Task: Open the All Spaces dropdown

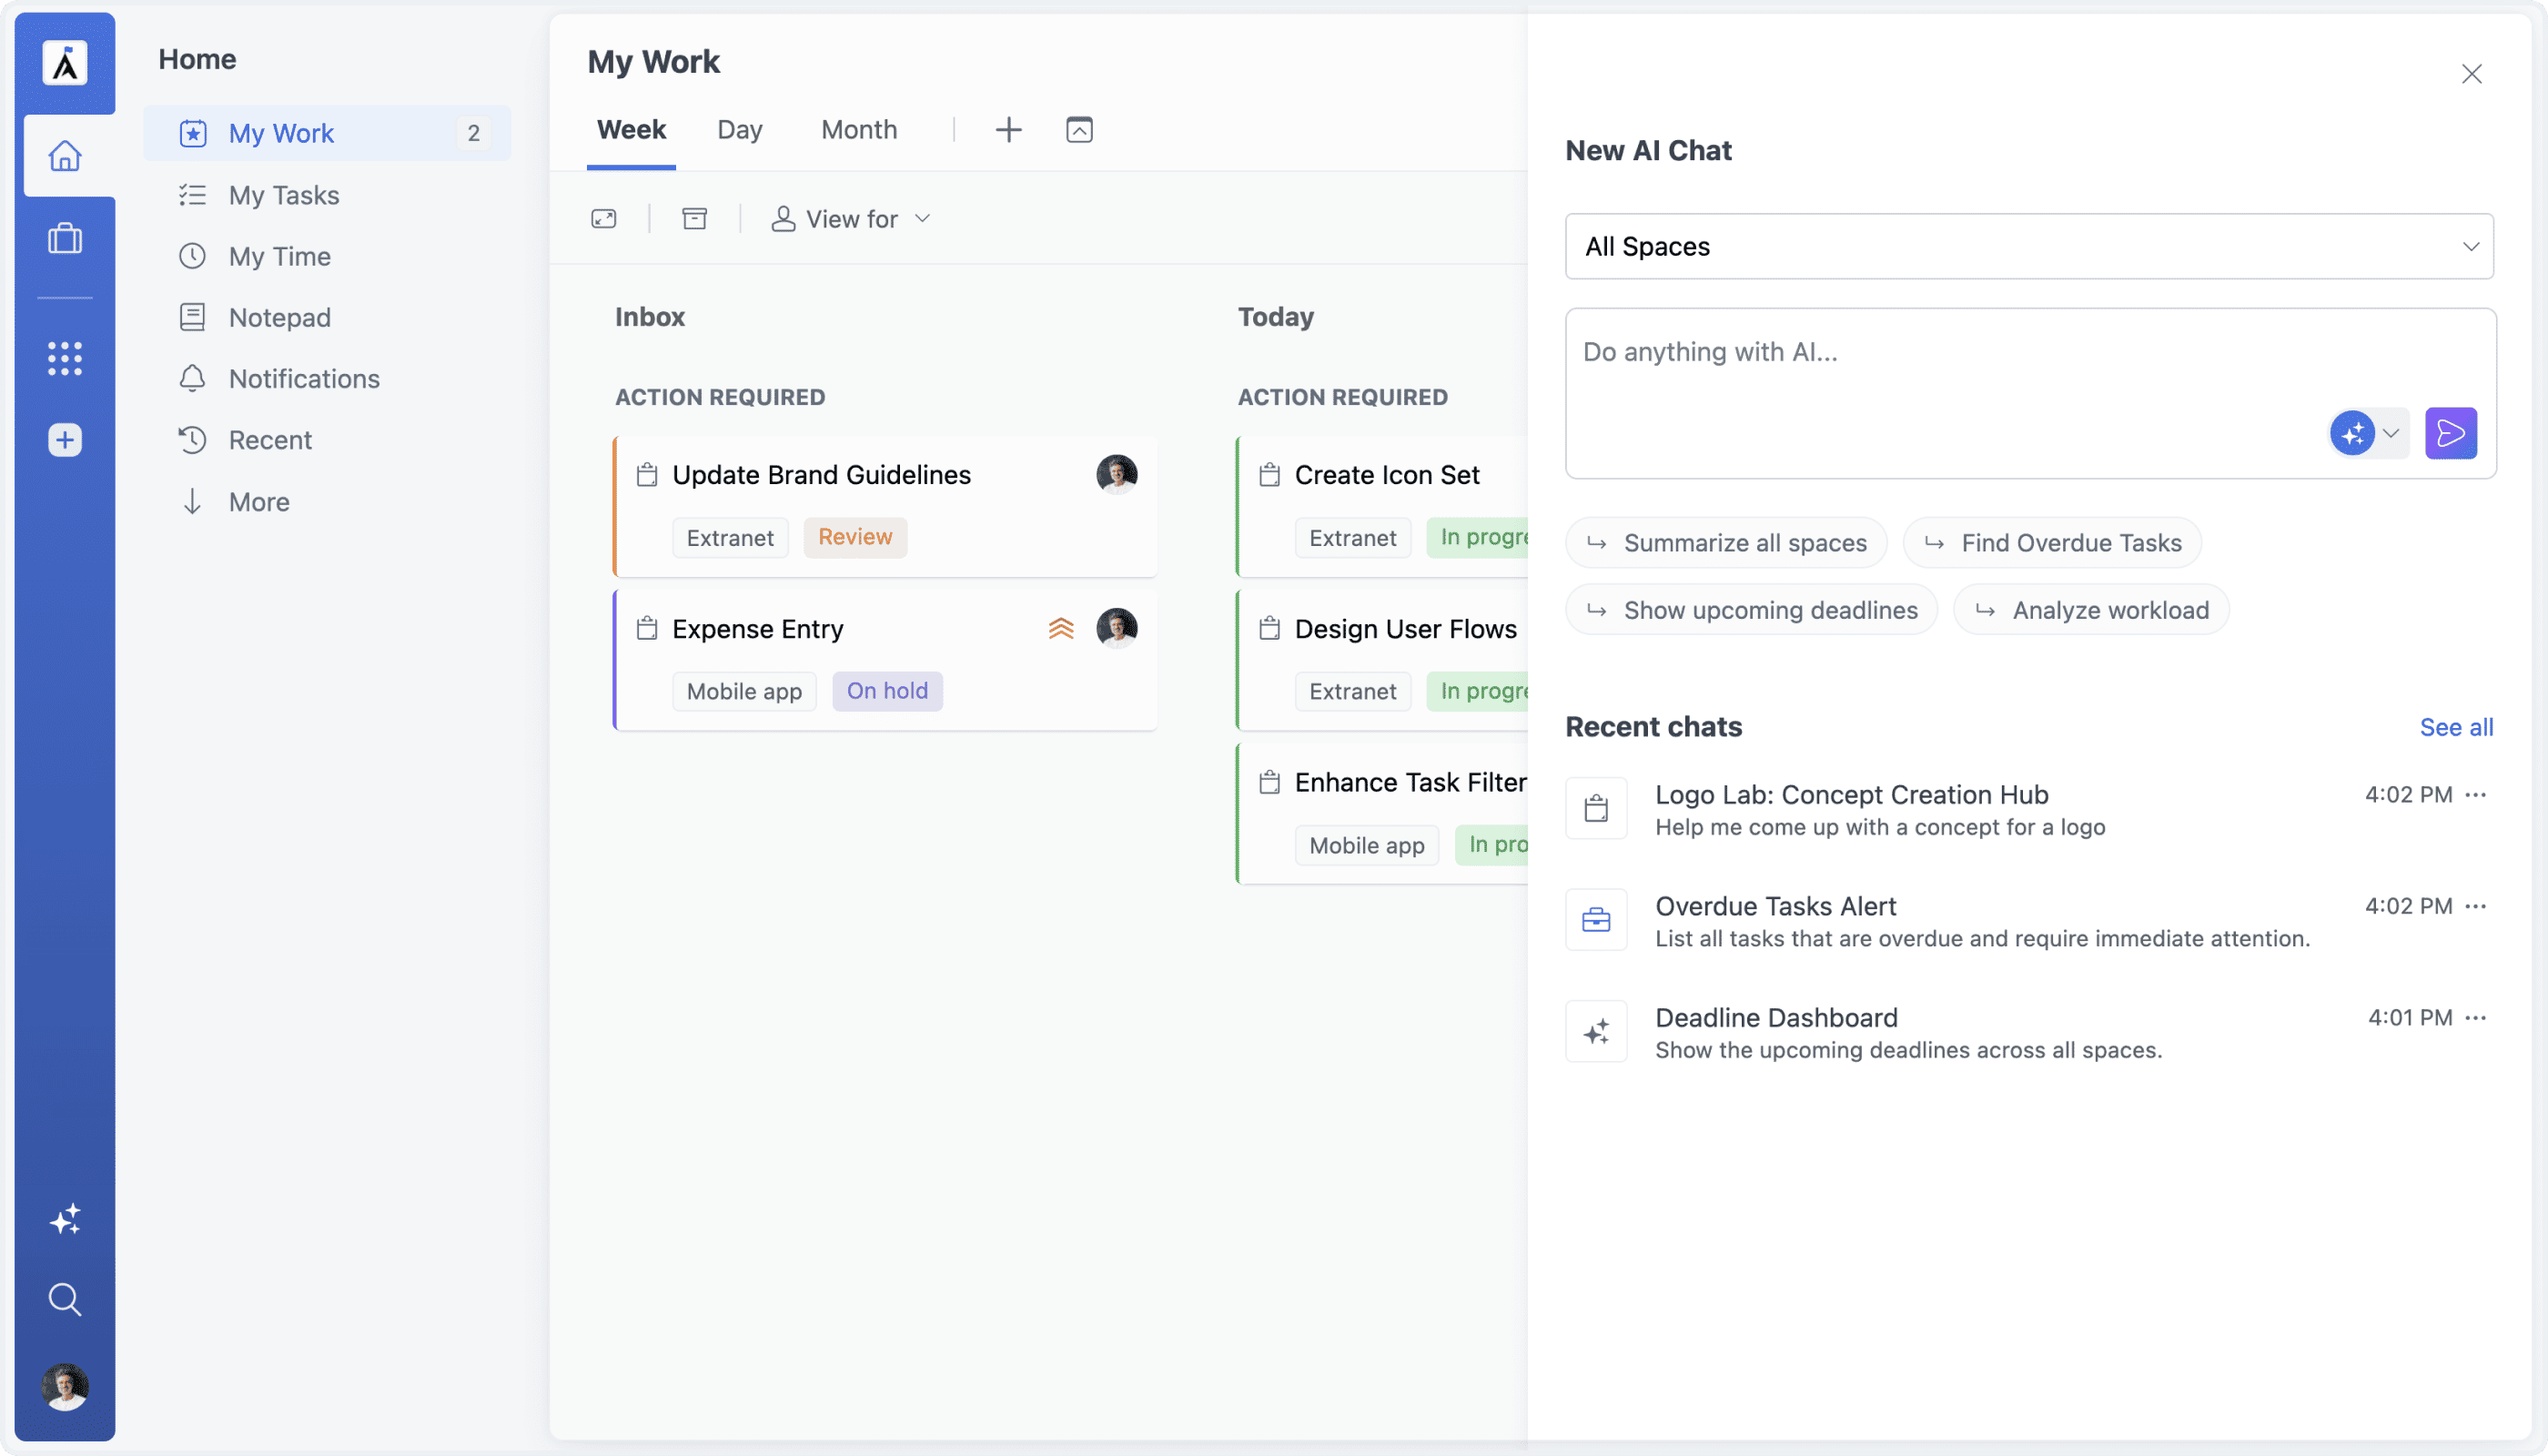Action: click(x=2029, y=246)
